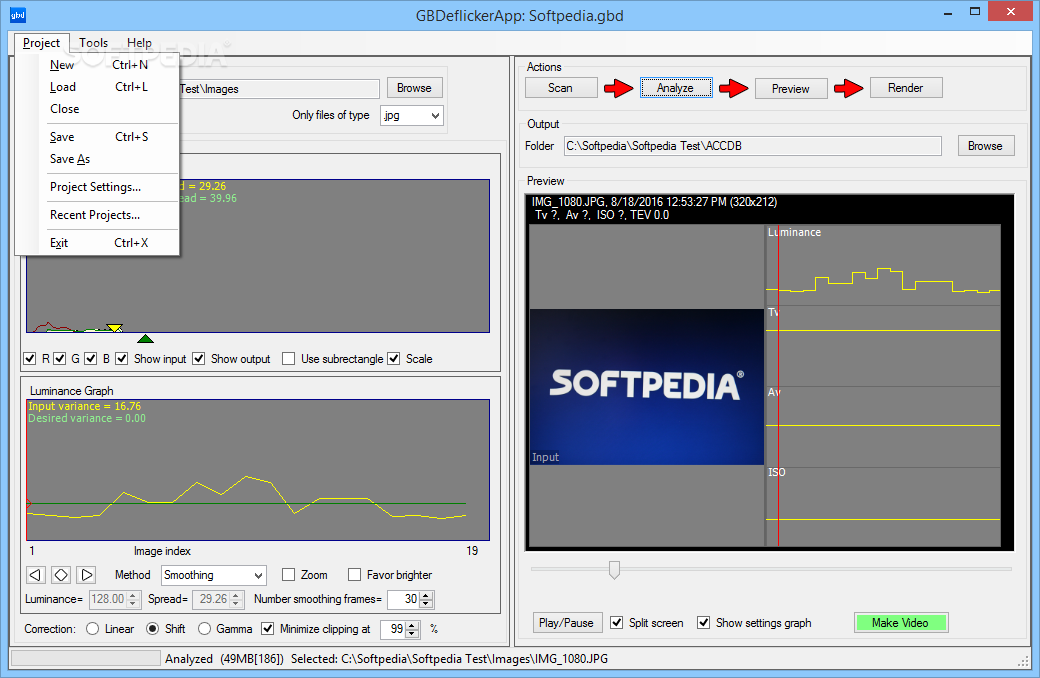Open the Project menu
1040x678 pixels.
coord(41,43)
